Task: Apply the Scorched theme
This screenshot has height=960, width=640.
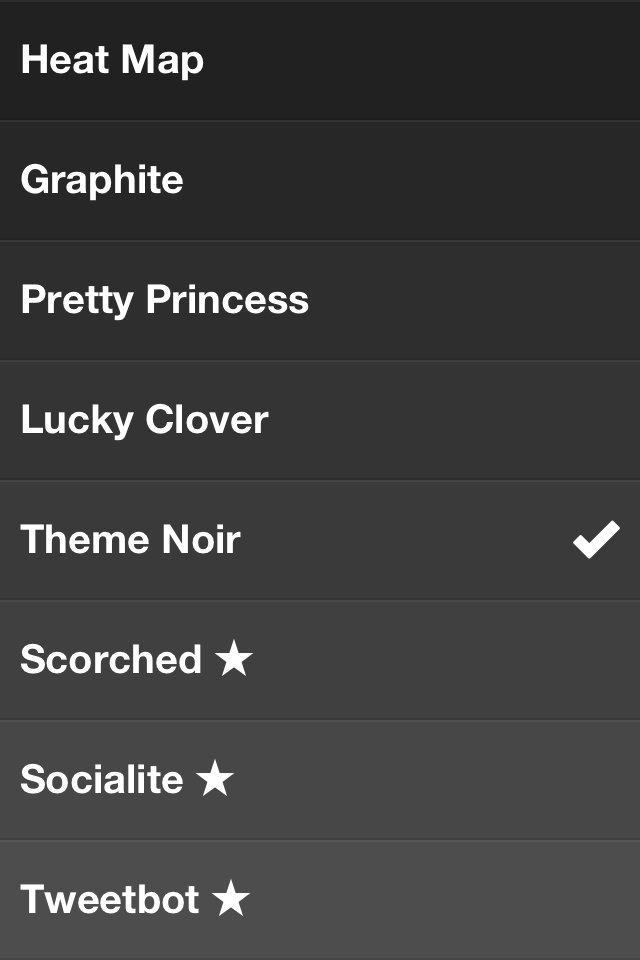Action: pyautogui.click(x=320, y=660)
